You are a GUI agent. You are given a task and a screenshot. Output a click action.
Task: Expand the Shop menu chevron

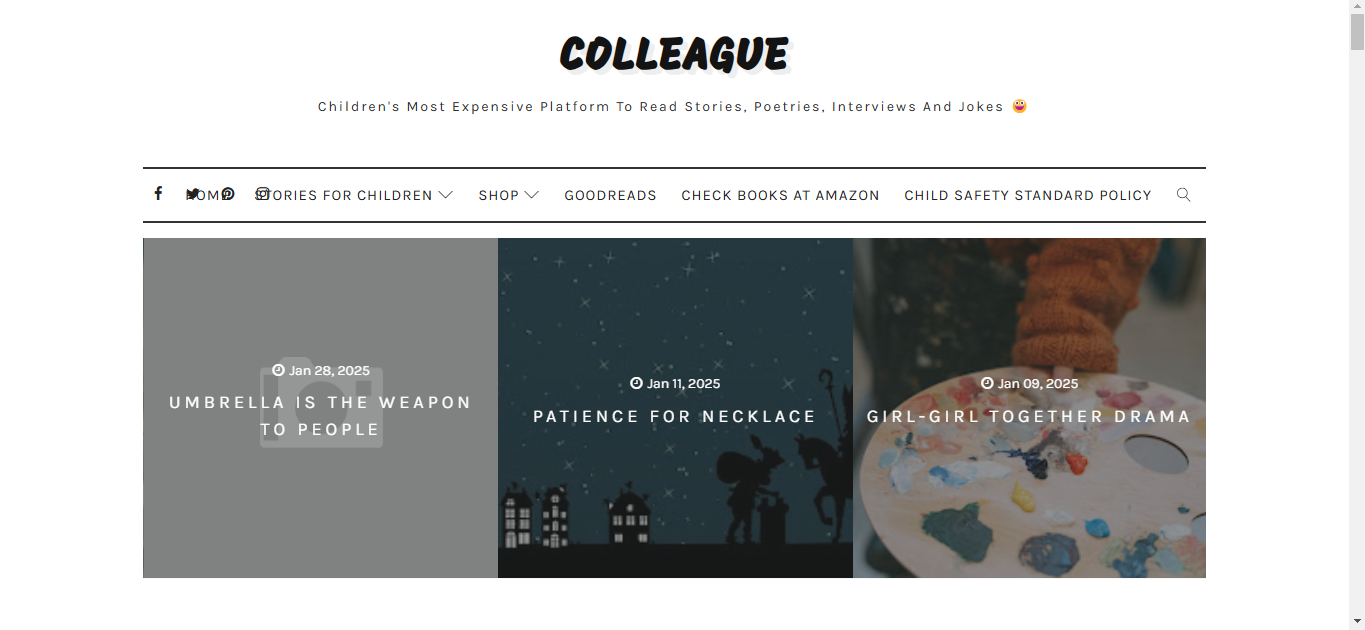point(532,195)
